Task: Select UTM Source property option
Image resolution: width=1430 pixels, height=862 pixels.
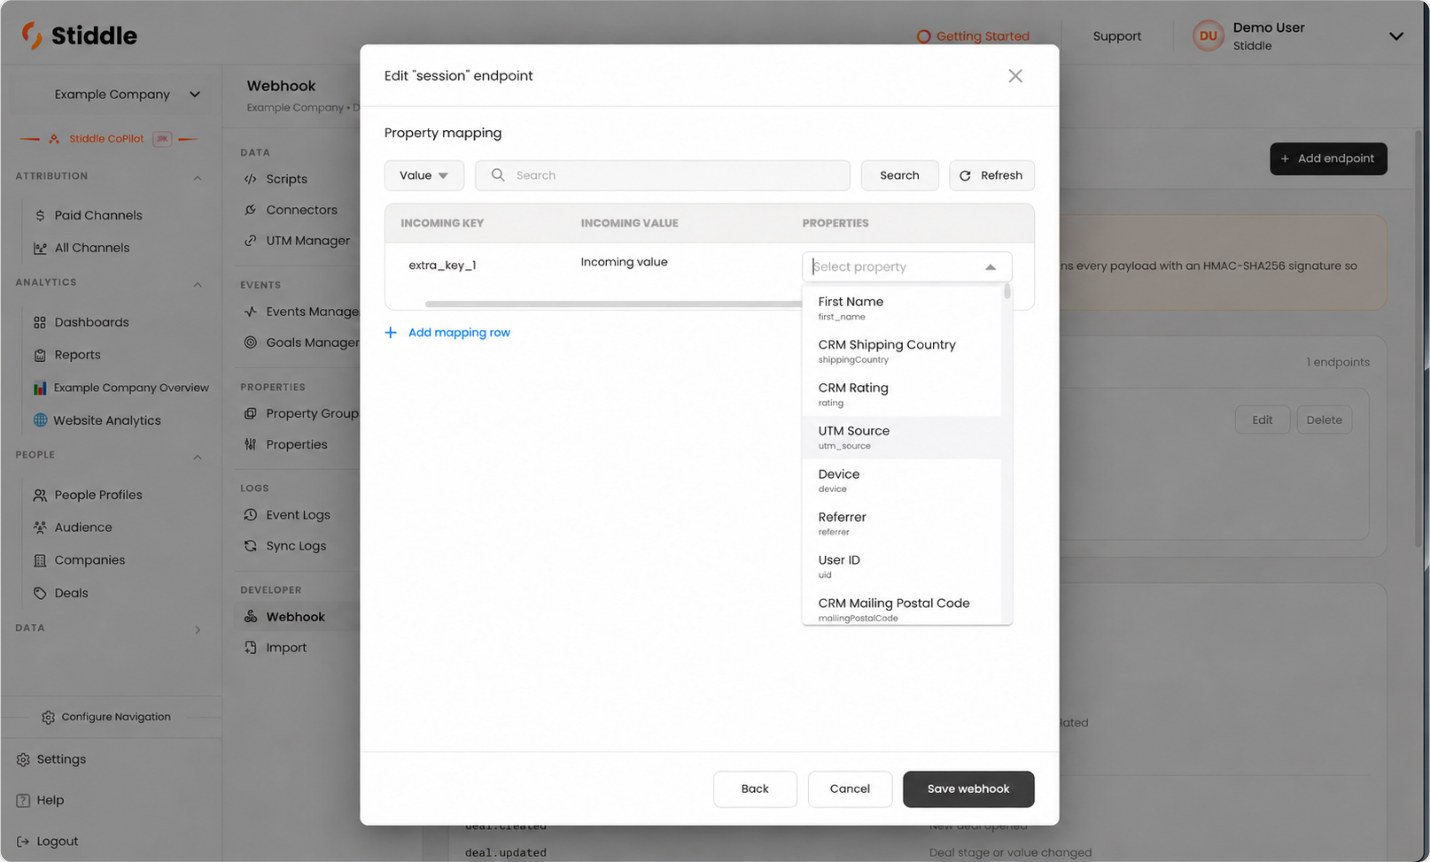Action: point(902,437)
